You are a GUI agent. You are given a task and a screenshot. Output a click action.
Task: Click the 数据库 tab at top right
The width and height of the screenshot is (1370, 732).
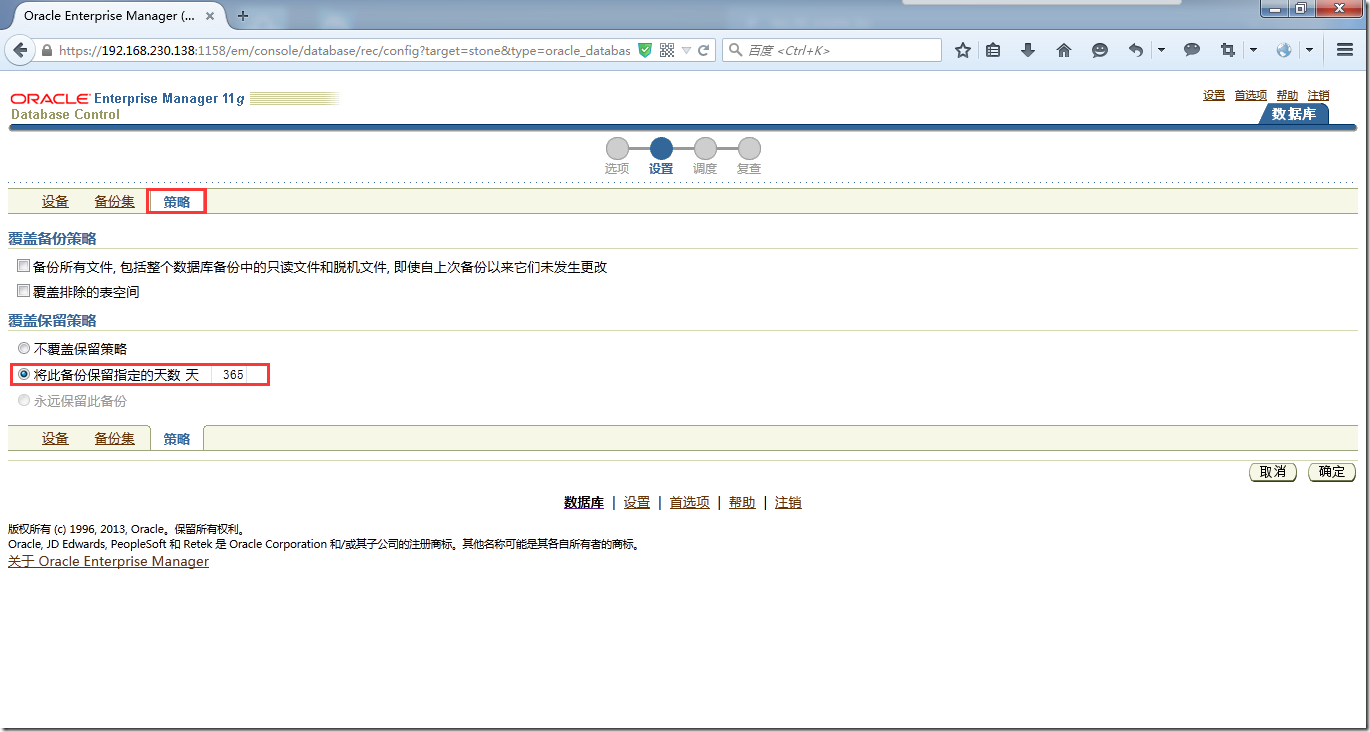(x=1293, y=114)
